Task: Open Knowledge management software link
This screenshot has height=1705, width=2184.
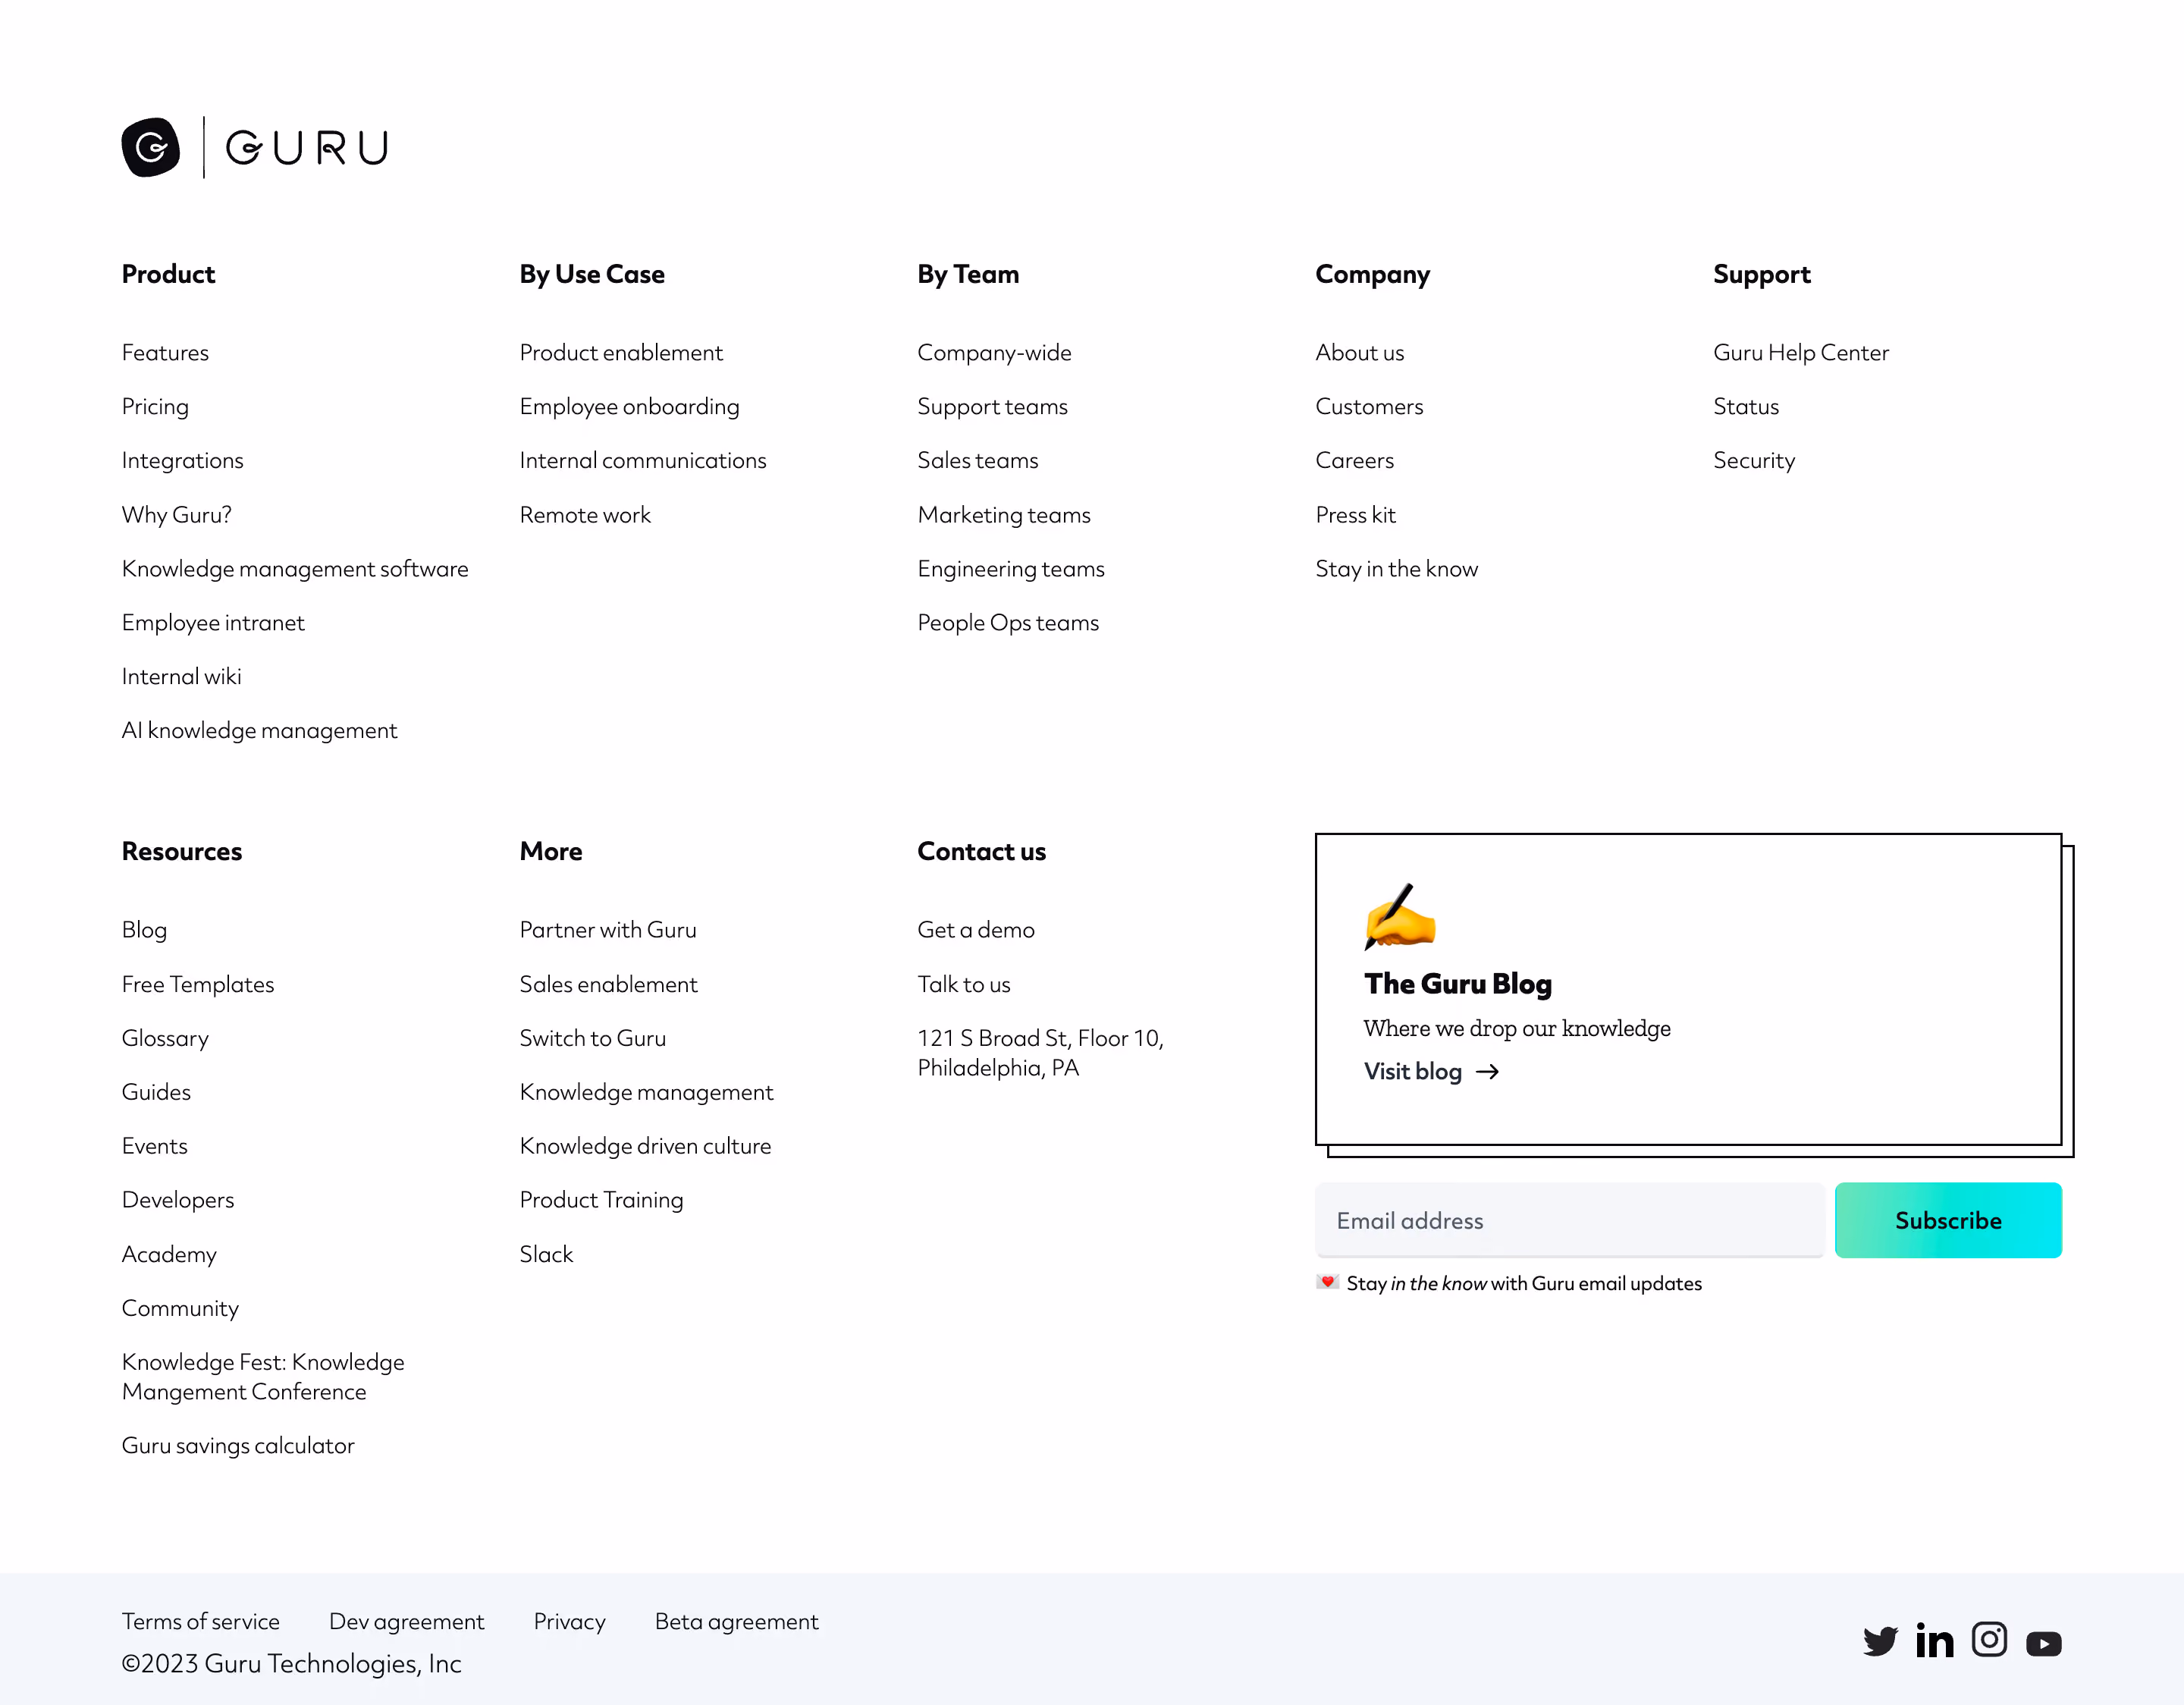Action: pyautogui.click(x=295, y=569)
